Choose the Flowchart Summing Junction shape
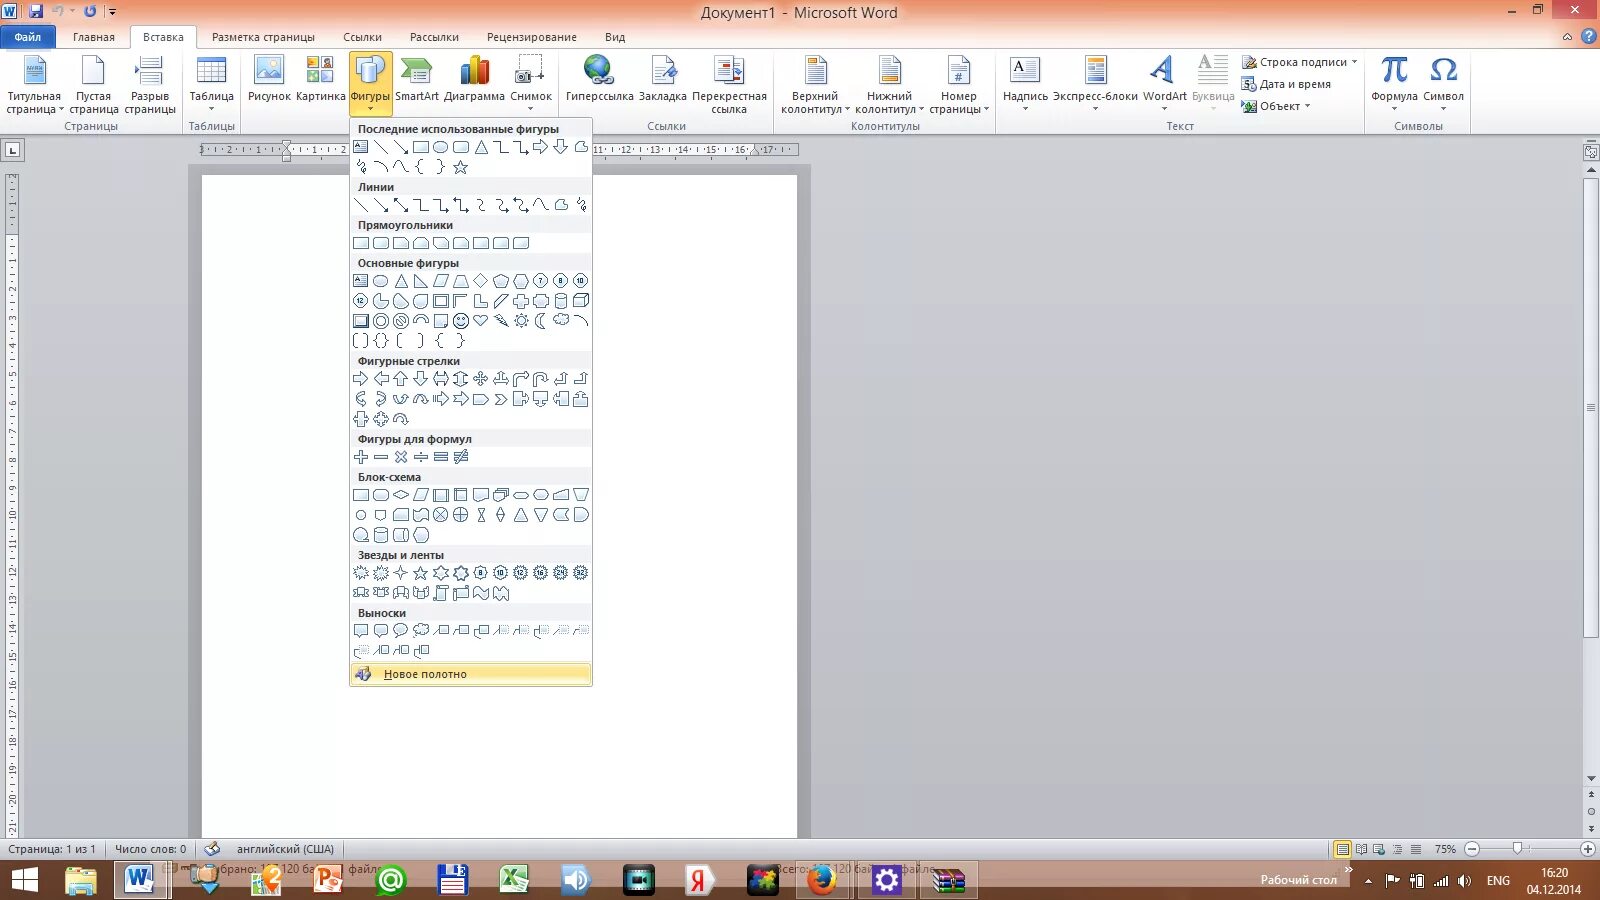This screenshot has height=900, width=1600. pyautogui.click(x=441, y=515)
